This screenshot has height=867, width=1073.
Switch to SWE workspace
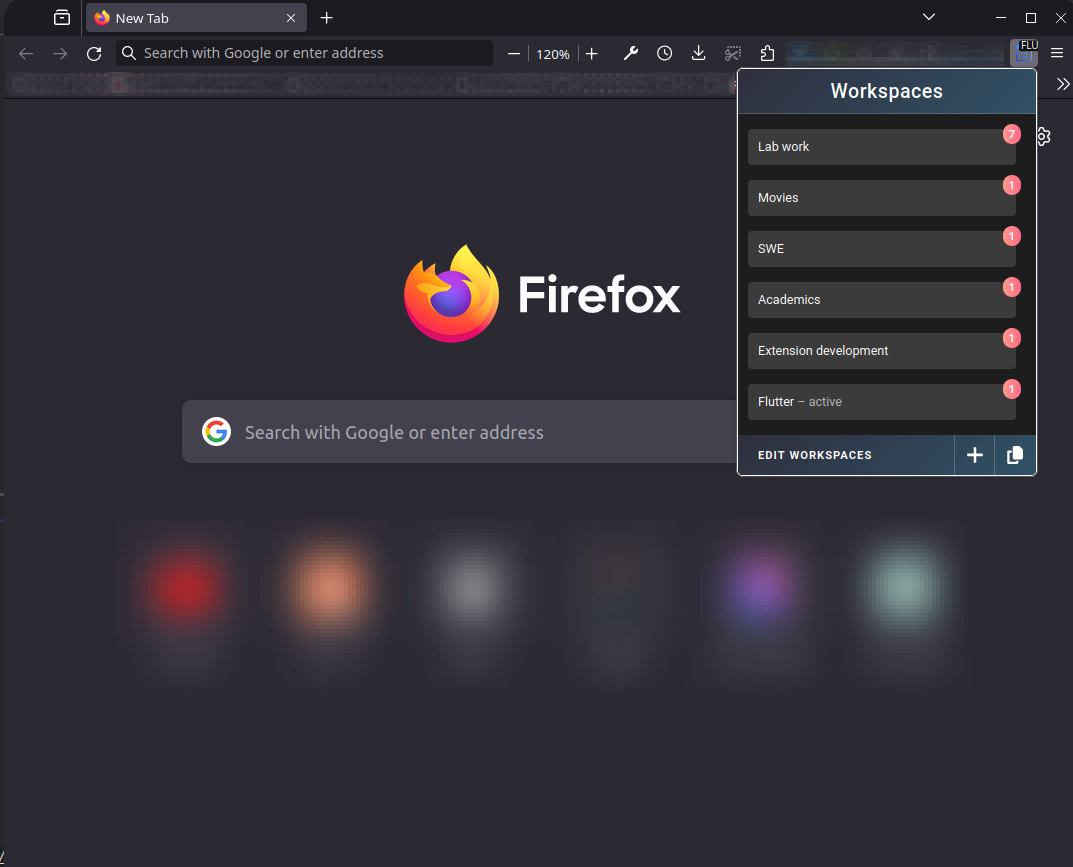881,248
